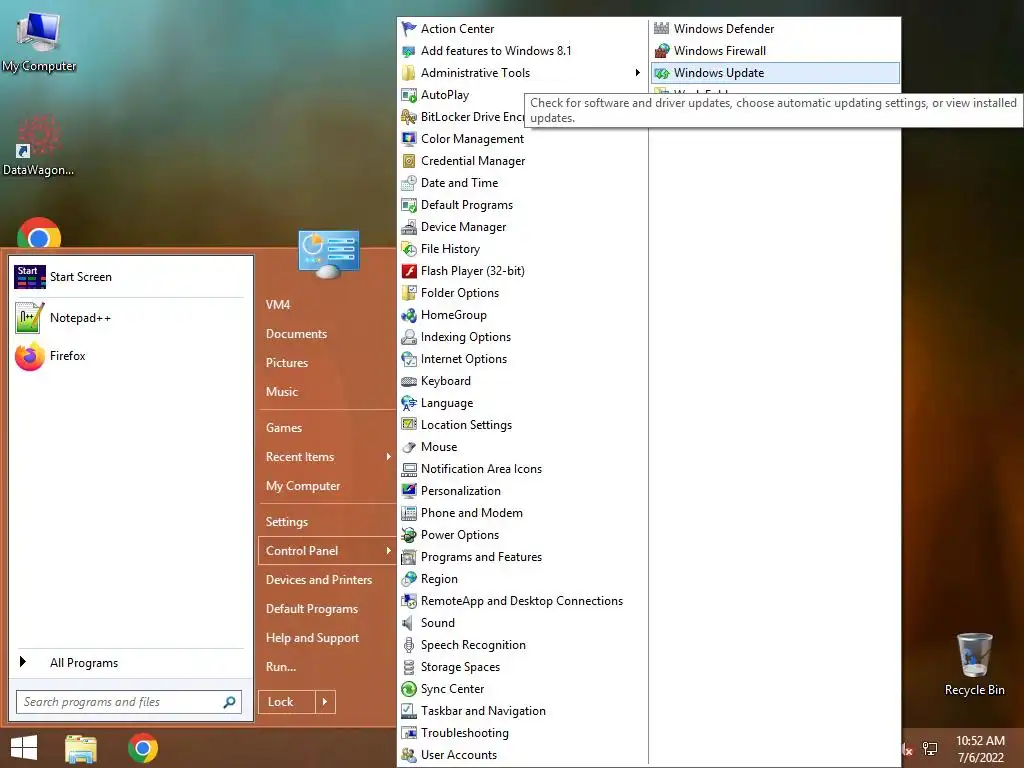The height and width of the screenshot is (768, 1024).
Task: Click the Sound speaker icon
Action: [409, 623]
